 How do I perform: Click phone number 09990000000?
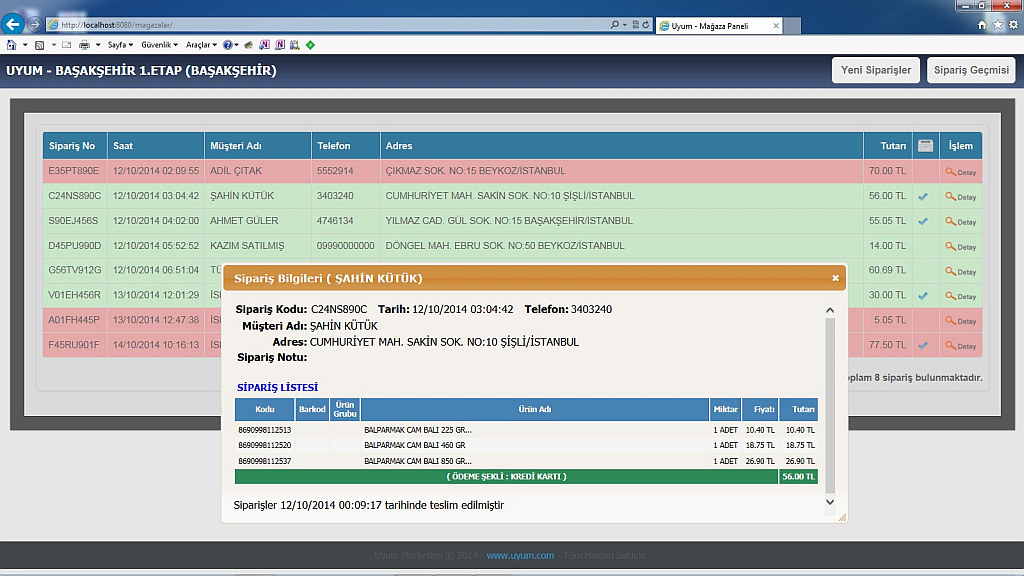pos(345,246)
